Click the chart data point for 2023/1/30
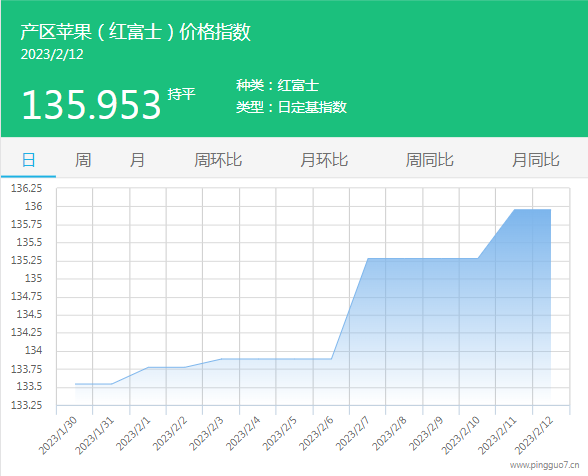The height and width of the screenshot is (476, 588). (x=75, y=384)
